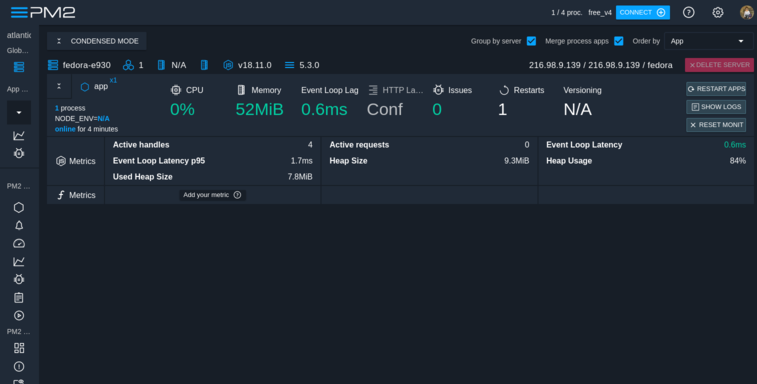This screenshot has height=384, width=757.
Task: Click the Heap Size 9.3MiB value
Action: click(517, 161)
